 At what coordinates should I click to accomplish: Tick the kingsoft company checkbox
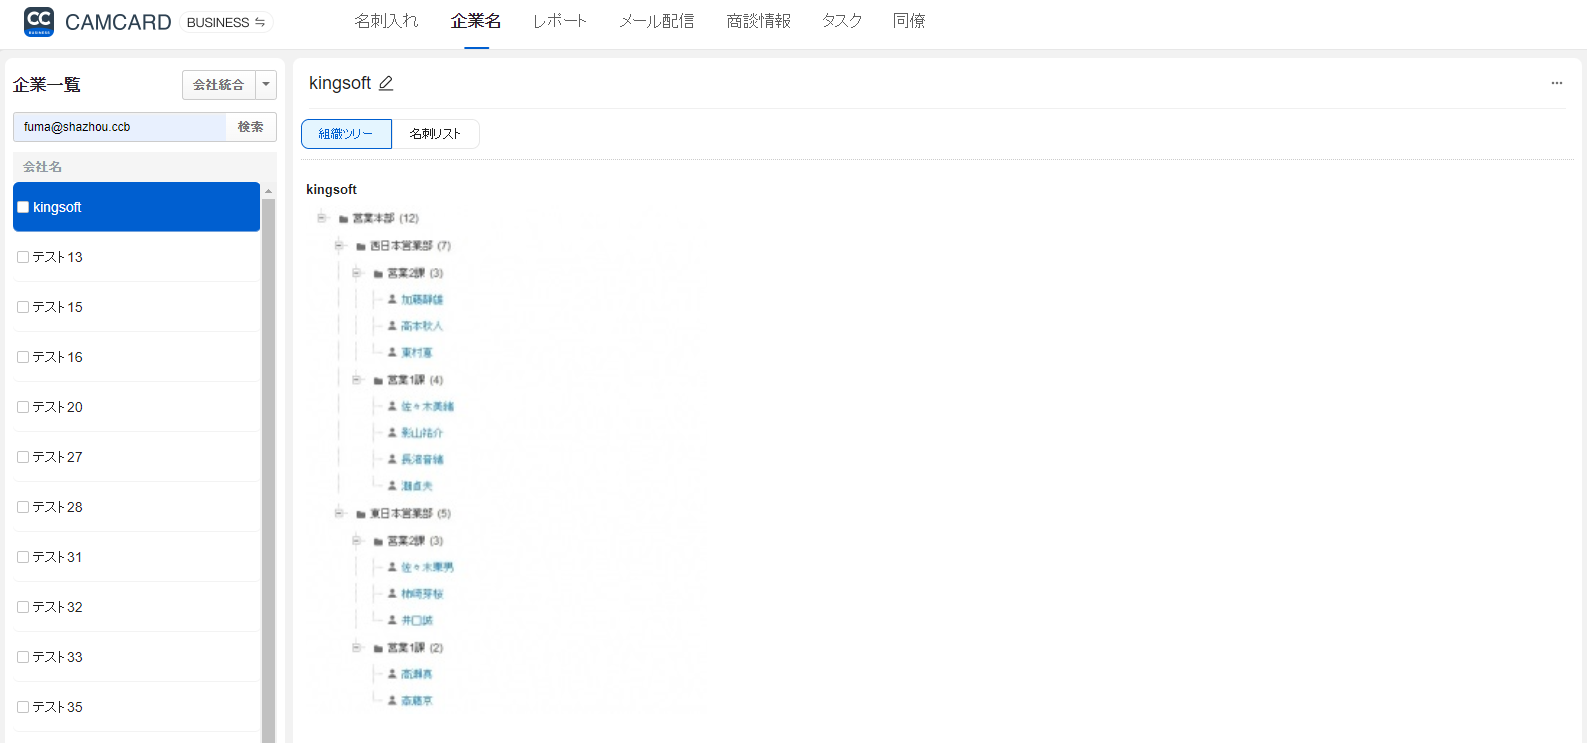click(x=23, y=207)
